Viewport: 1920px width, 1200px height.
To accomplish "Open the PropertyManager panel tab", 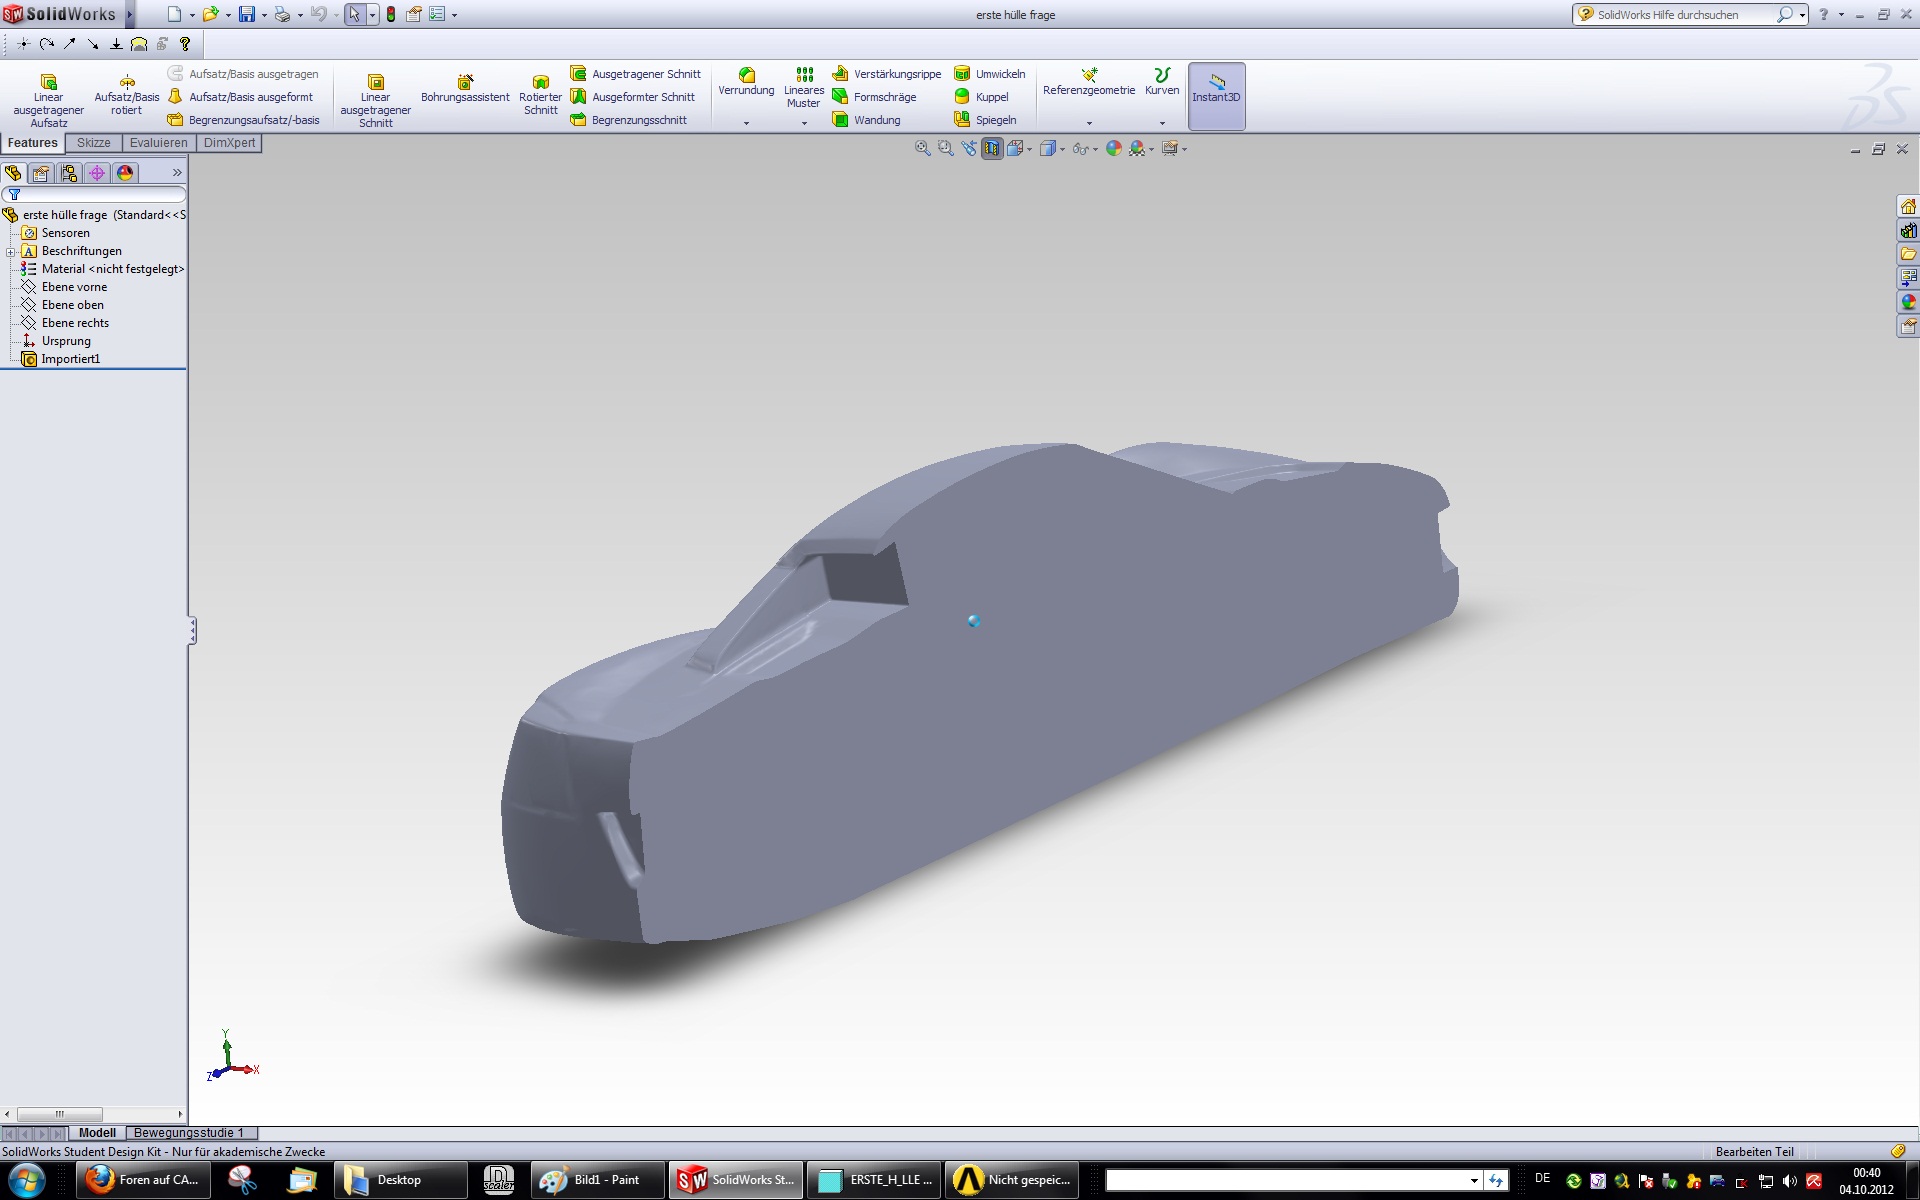I will [41, 173].
